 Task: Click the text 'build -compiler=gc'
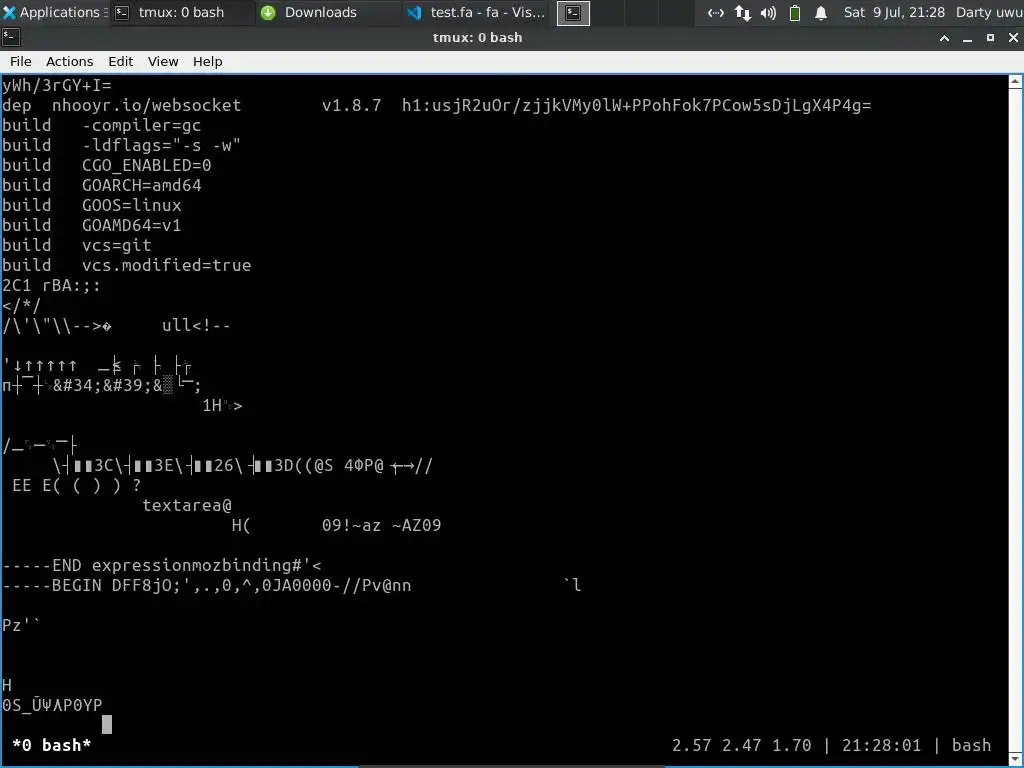coord(101,125)
